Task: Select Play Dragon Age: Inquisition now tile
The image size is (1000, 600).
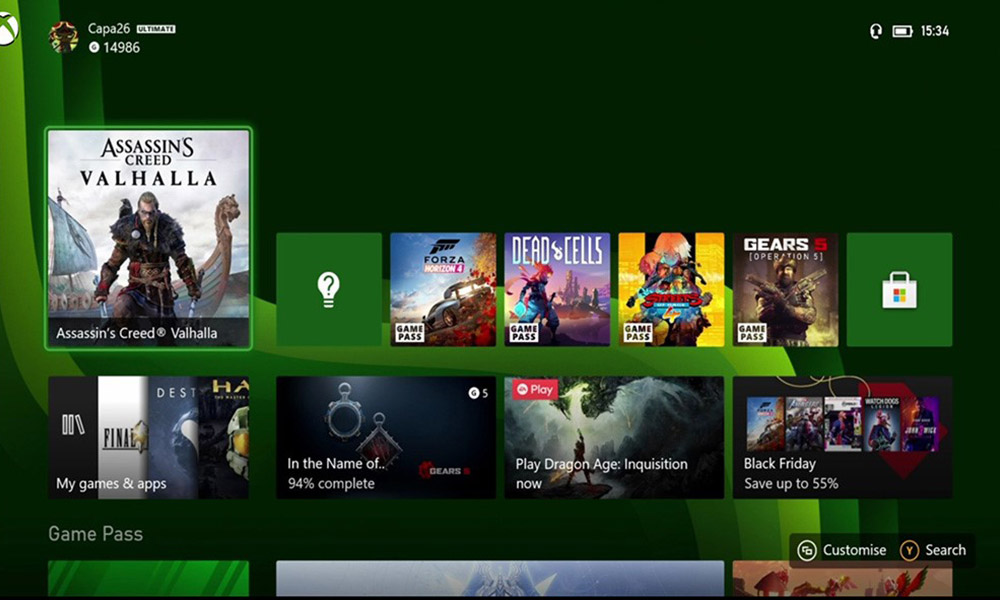Action: click(614, 437)
